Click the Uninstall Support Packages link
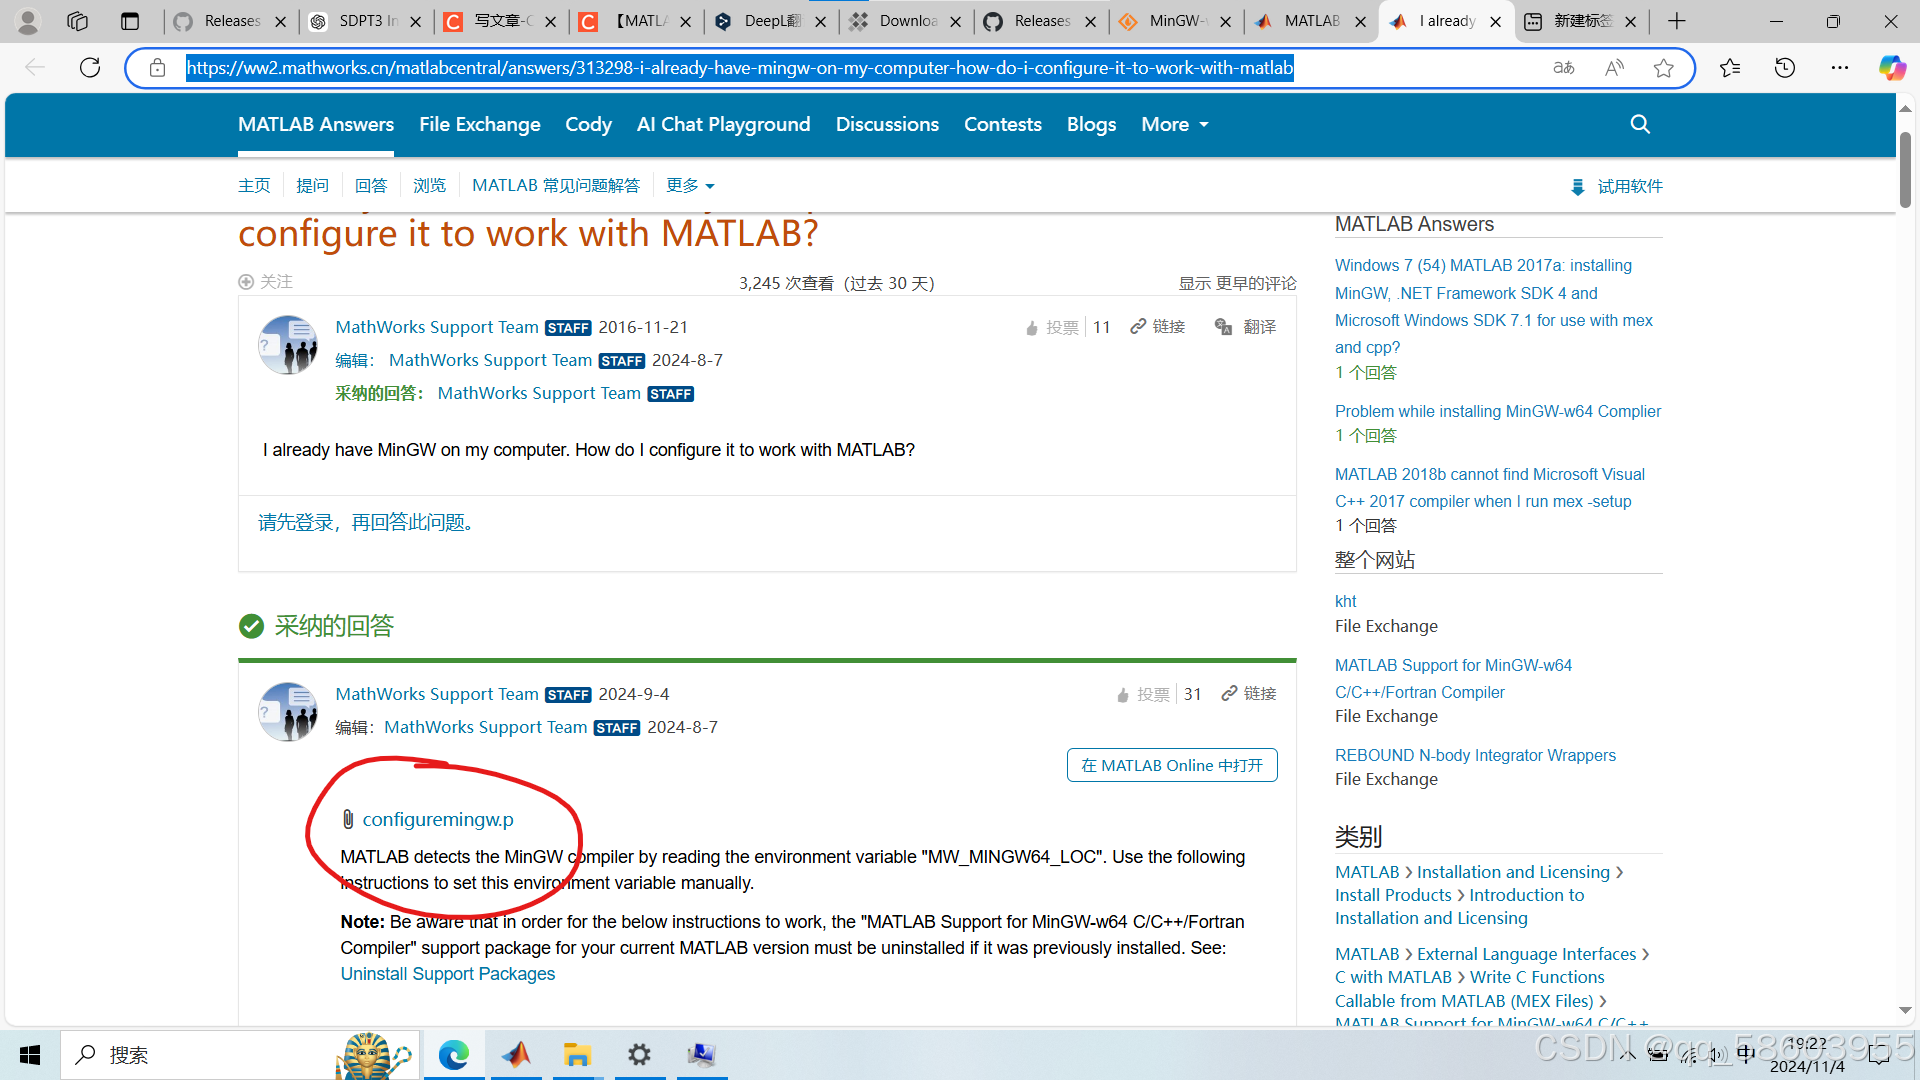1920x1080 pixels. coord(447,974)
